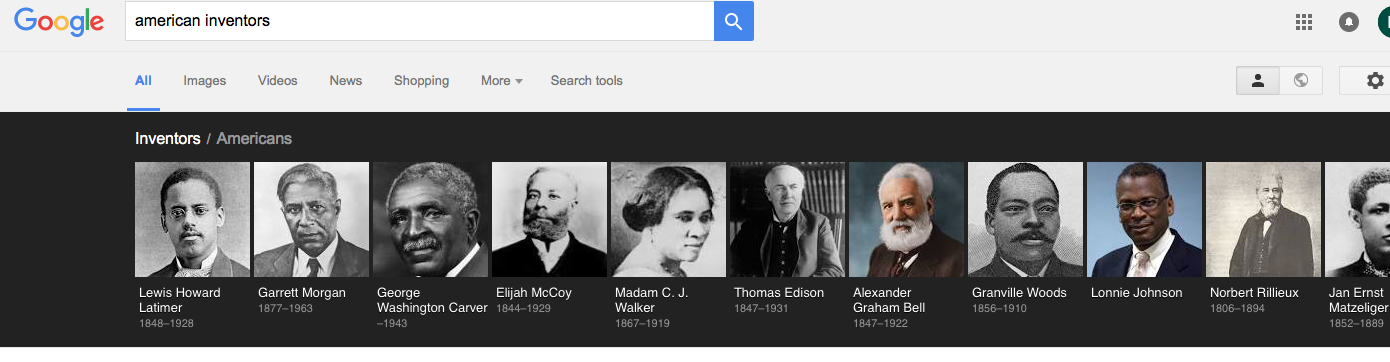Switch to the Videos tab
1390x362 pixels.
pyautogui.click(x=278, y=81)
